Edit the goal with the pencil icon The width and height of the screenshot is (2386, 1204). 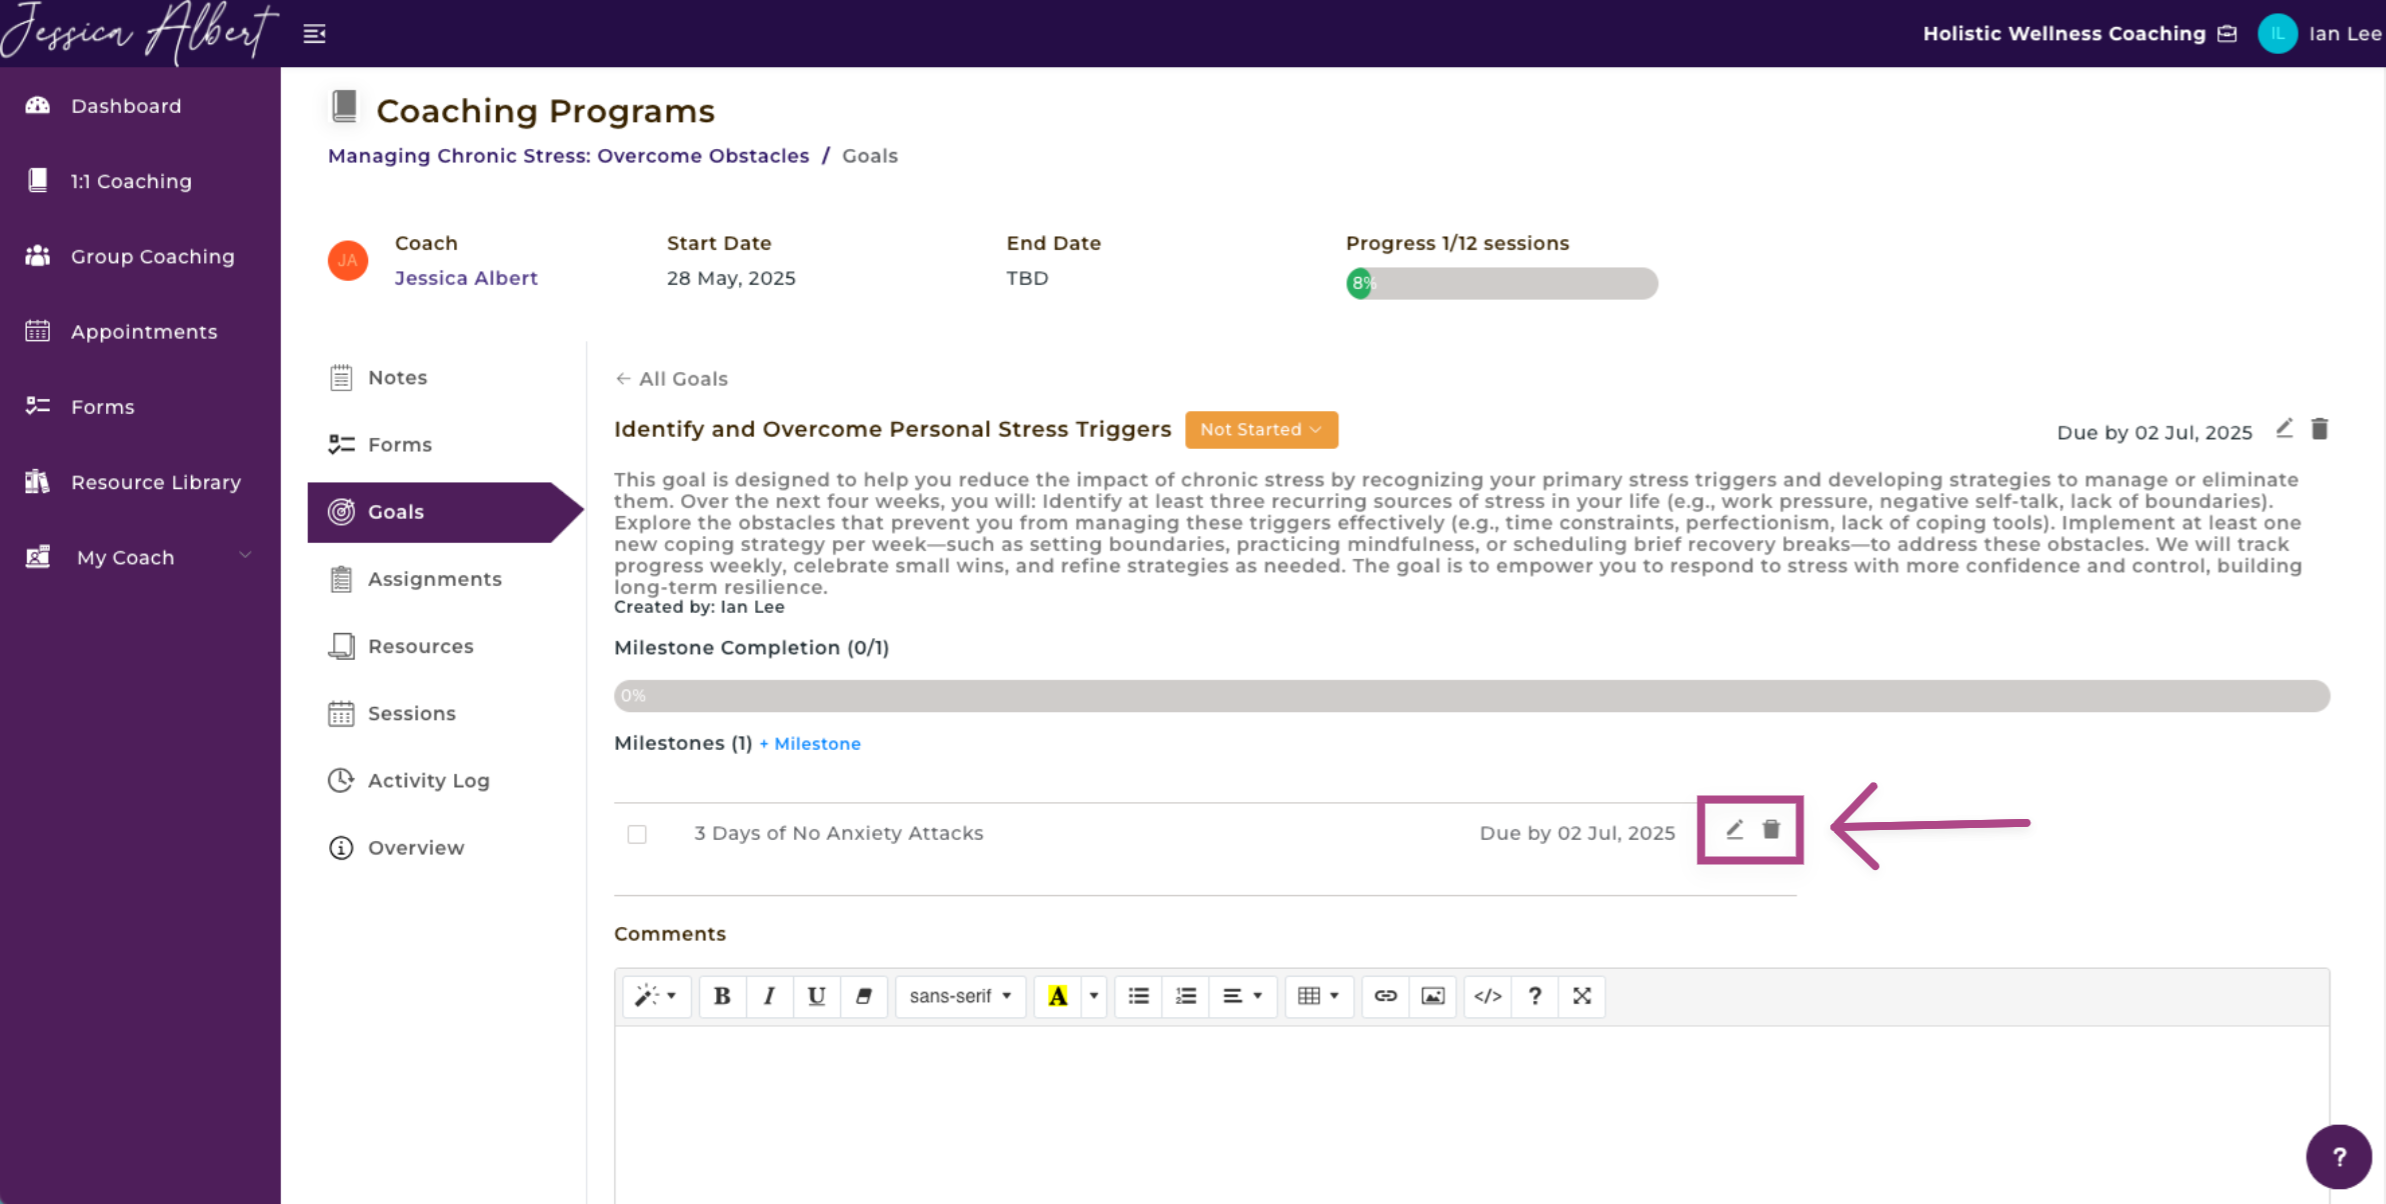click(x=2284, y=429)
